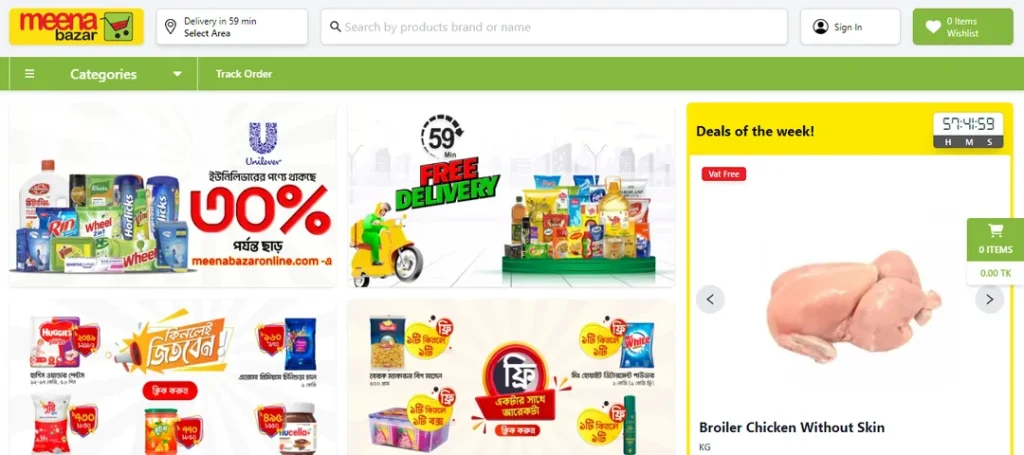Image resolution: width=1024 pixels, height=455 pixels.
Task: Open the 59 min Free Delivery banner
Action: tap(511, 196)
